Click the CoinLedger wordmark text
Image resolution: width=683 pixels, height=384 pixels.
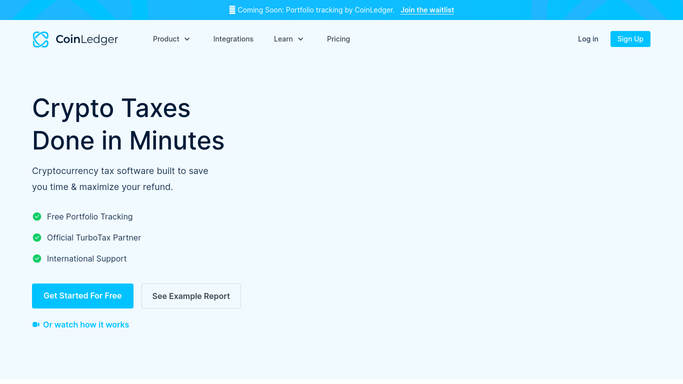click(87, 39)
